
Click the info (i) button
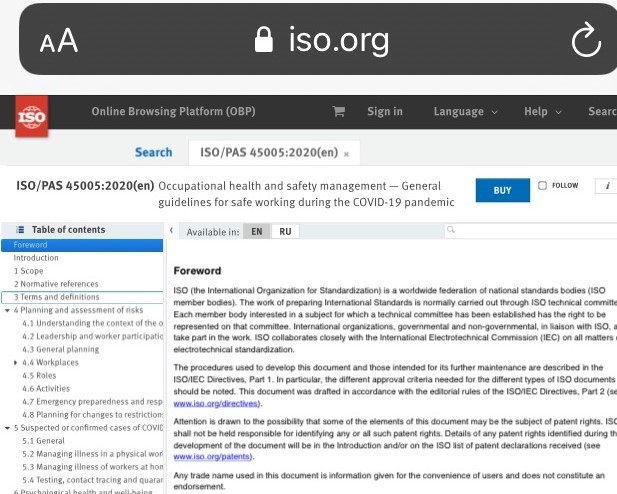click(x=607, y=186)
